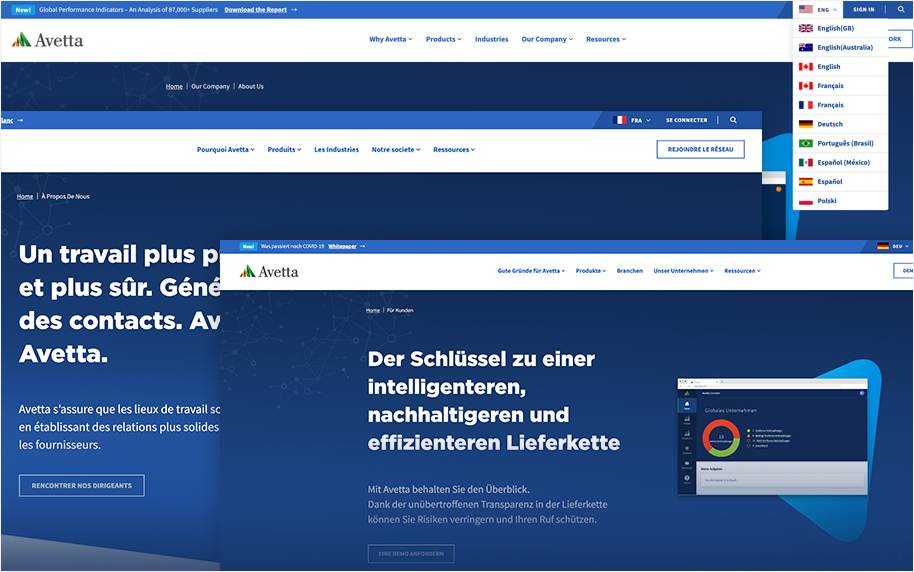Open search icon in French top bar
The height and width of the screenshot is (572, 914).
point(733,120)
